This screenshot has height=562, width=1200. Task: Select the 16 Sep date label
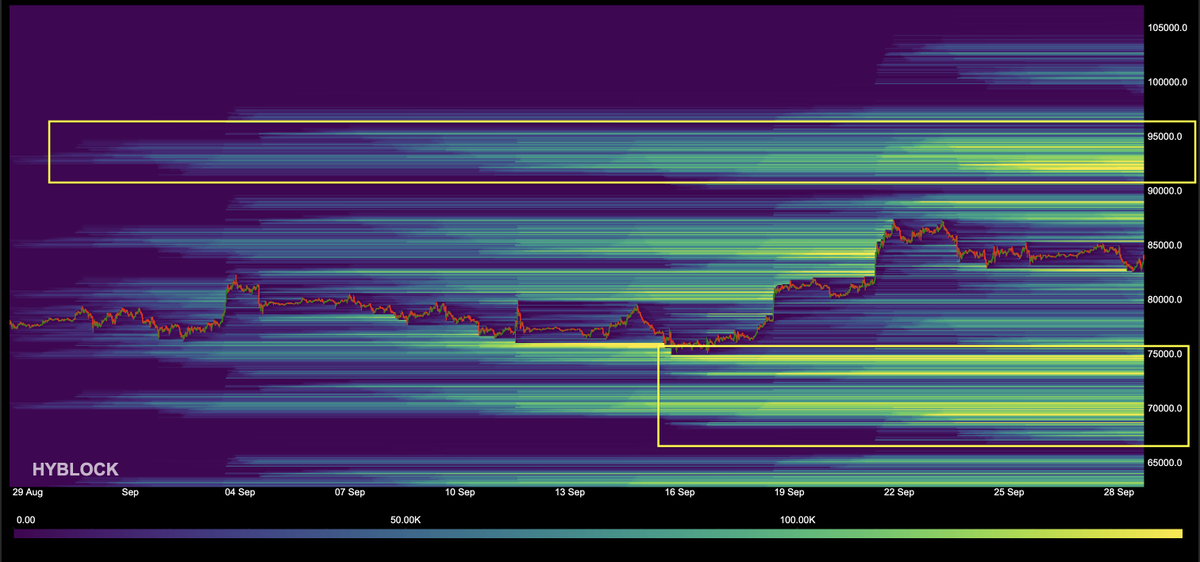point(679,493)
